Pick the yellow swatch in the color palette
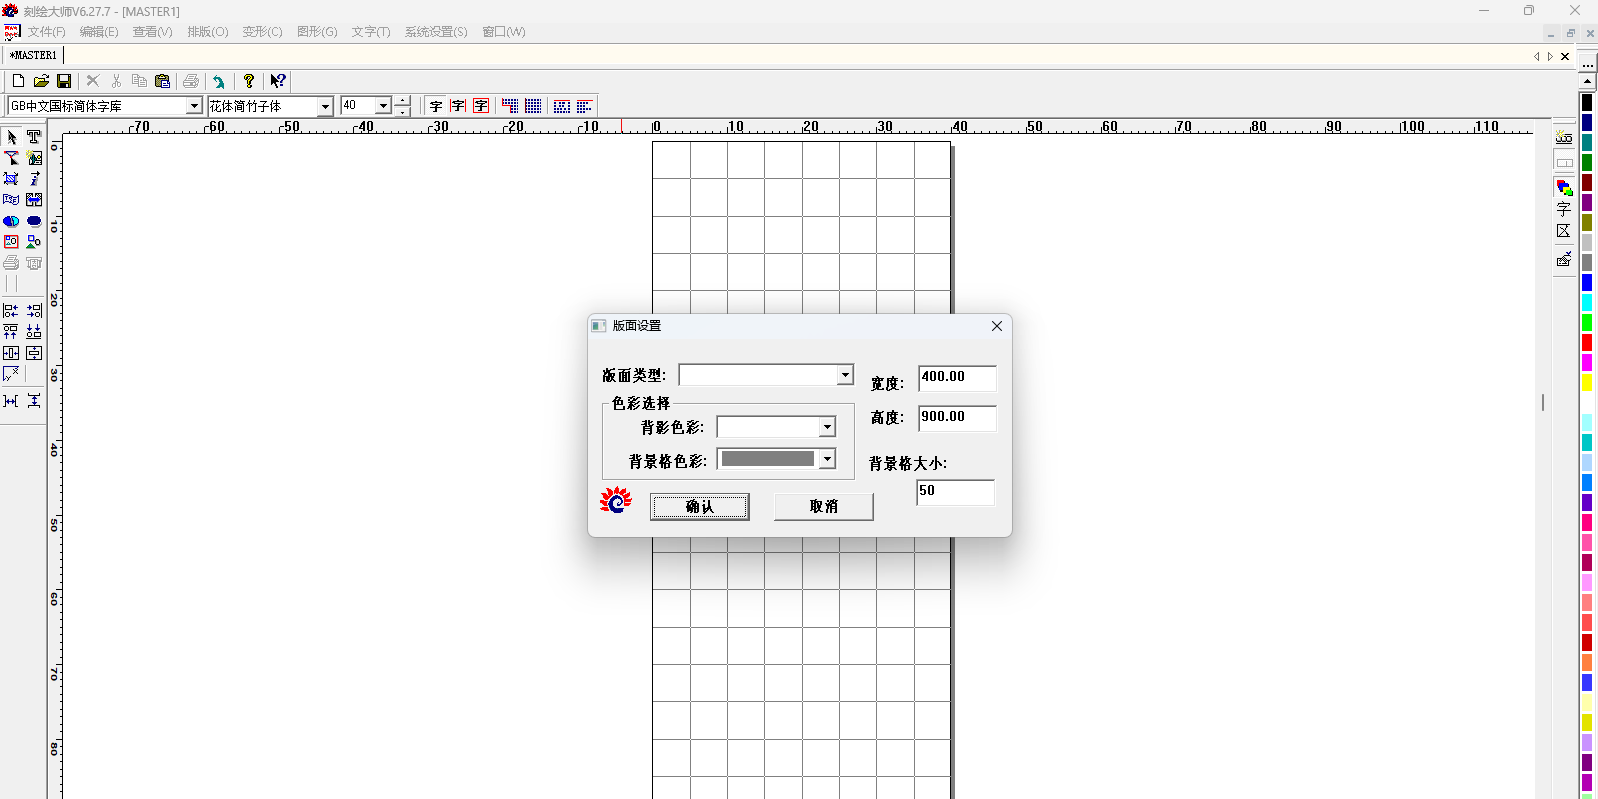 tap(1586, 383)
